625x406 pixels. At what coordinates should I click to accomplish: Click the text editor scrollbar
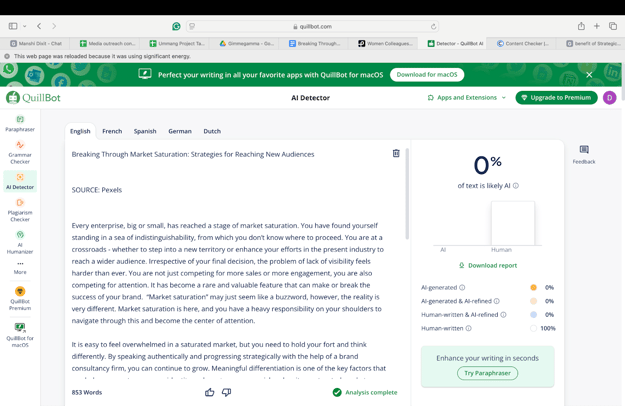[x=407, y=194]
